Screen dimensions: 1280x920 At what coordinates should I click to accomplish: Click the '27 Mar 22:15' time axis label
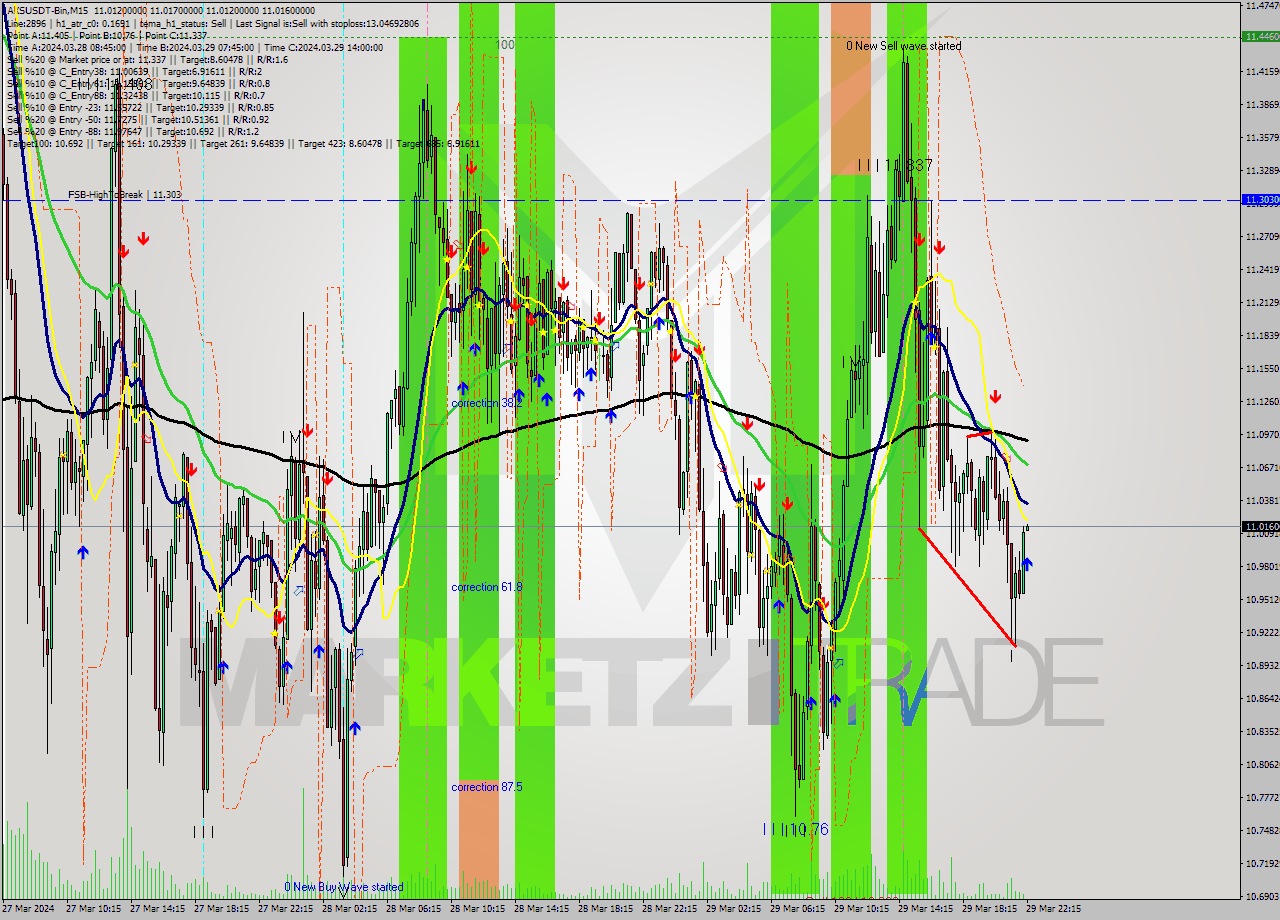coord(285,909)
